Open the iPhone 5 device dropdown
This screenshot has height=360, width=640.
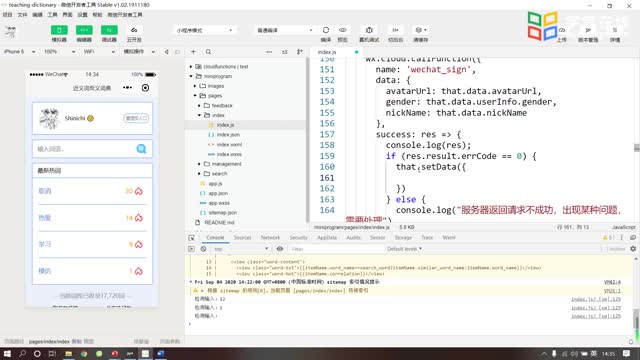pos(19,52)
